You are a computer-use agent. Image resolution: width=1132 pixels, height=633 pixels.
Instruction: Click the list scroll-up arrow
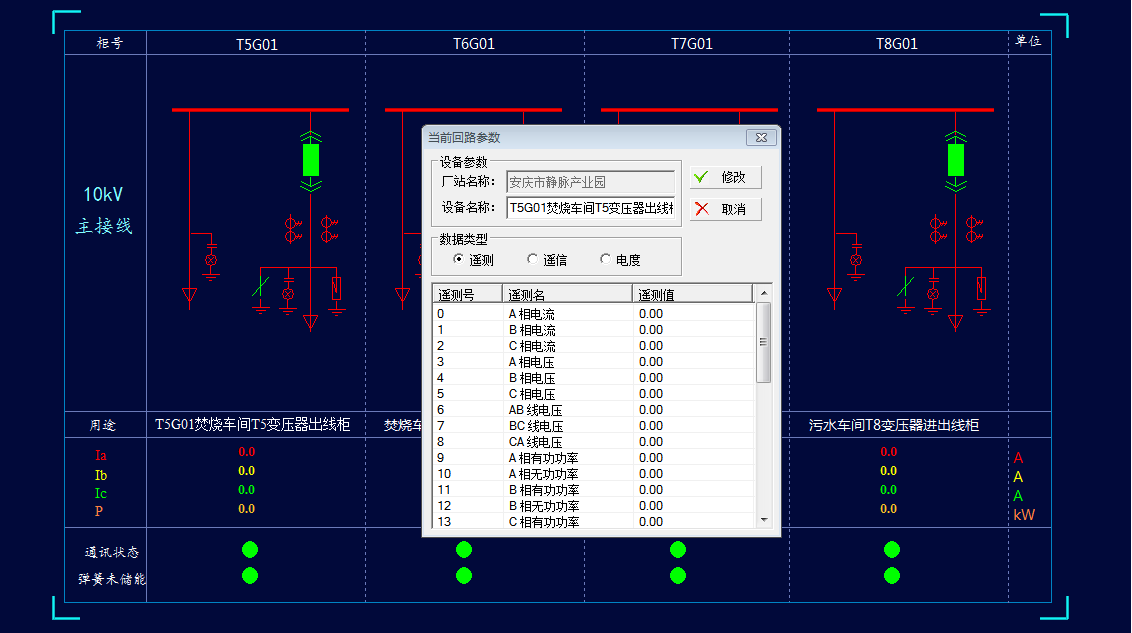(764, 293)
